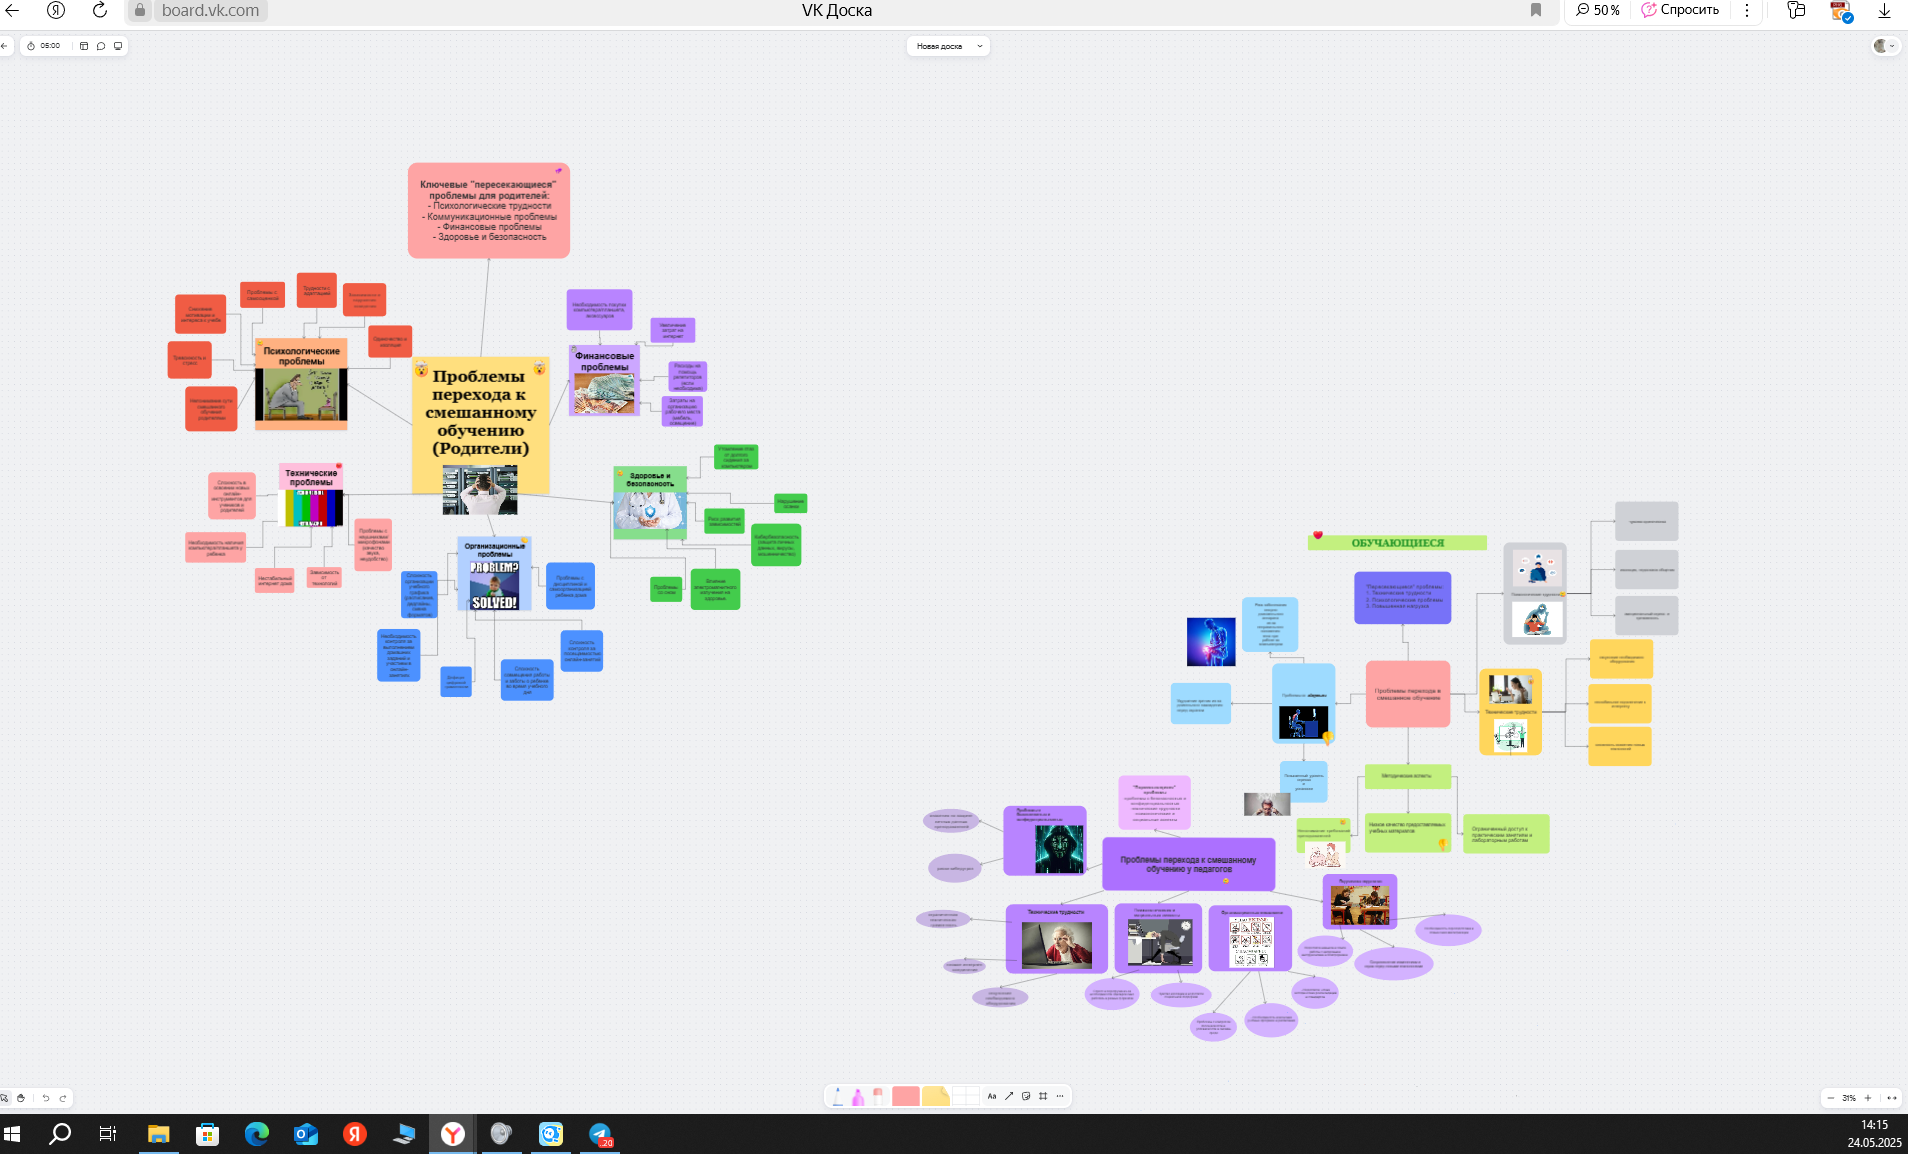This screenshot has width=1908, height=1154.
Task: Open the comments speech bubble icon
Action: pos(101,46)
